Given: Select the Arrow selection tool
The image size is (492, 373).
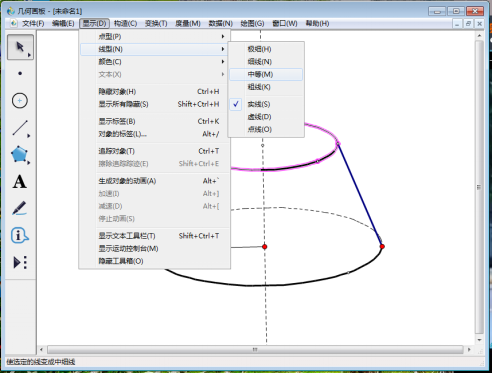Looking at the screenshot, I should coord(20,47).
